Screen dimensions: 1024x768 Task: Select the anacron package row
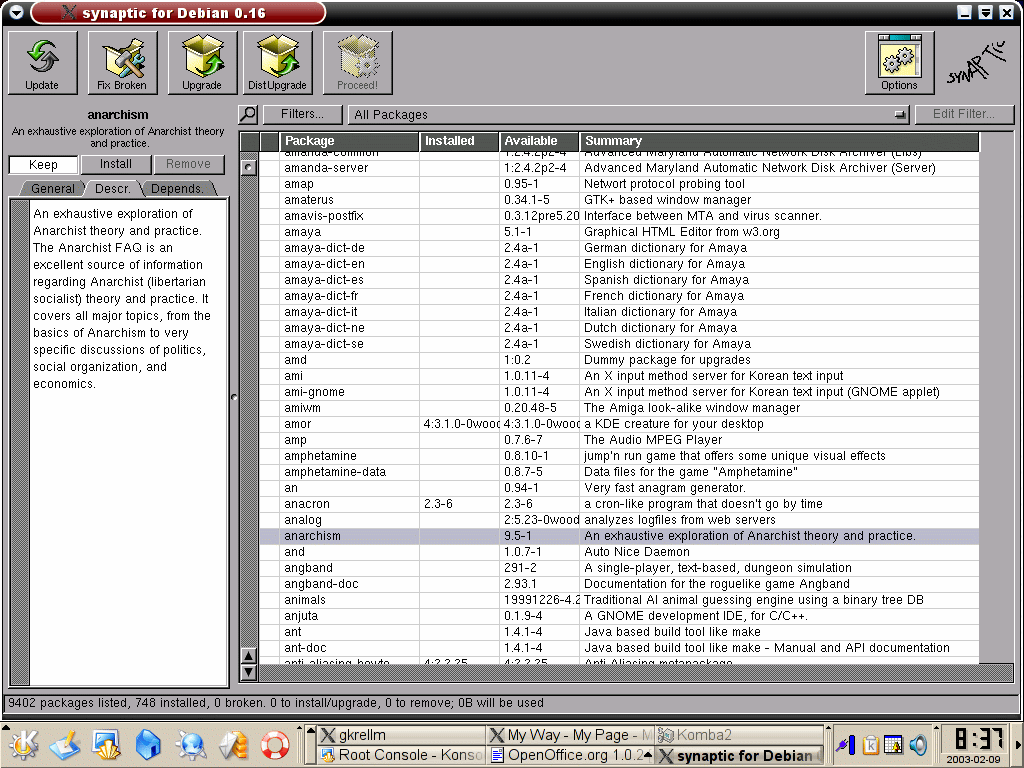click(619, 504)
